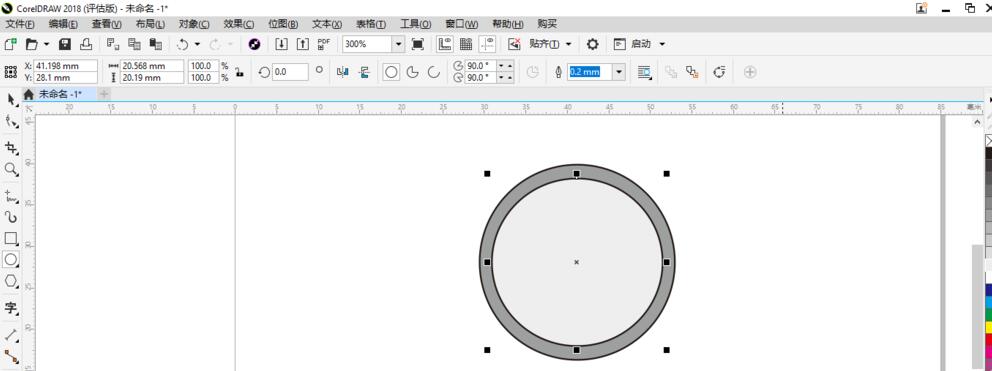Viewport: 992px width, 371px height.
Task: Open the 对象 menu
Action: [194, 24]
